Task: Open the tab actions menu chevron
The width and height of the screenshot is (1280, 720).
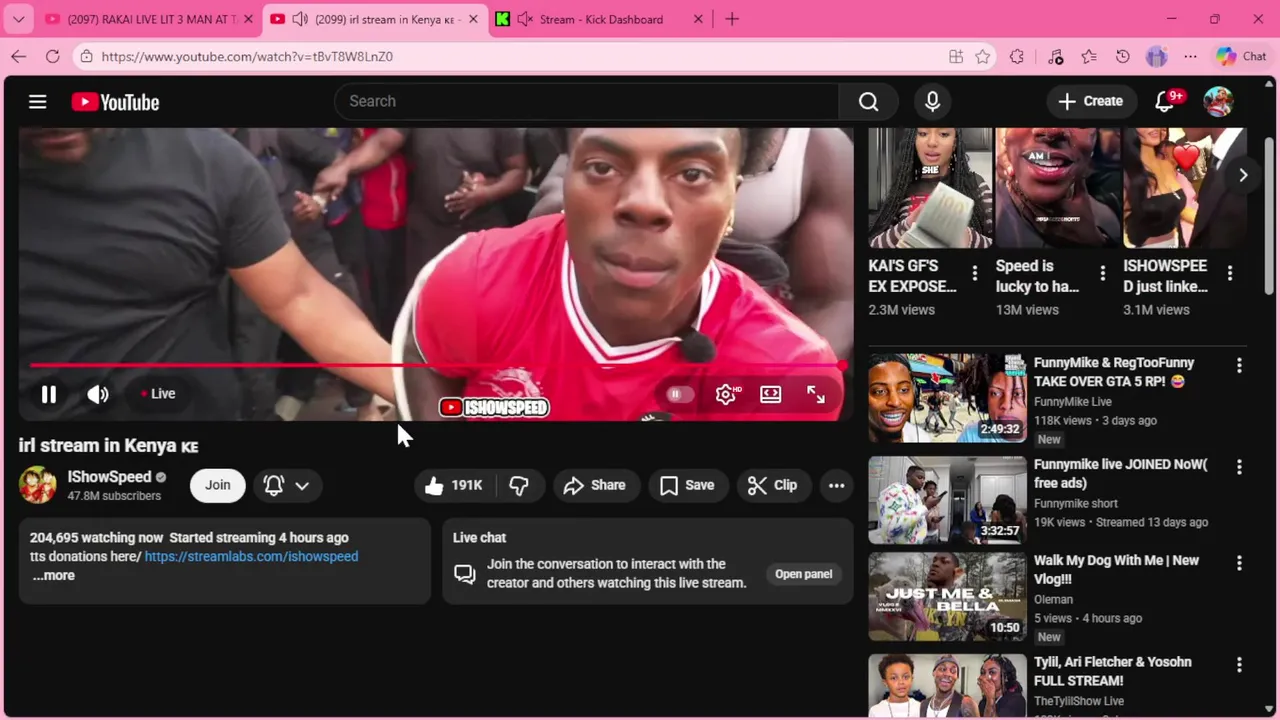Action: pyautogui.click(x=18, y=19)
